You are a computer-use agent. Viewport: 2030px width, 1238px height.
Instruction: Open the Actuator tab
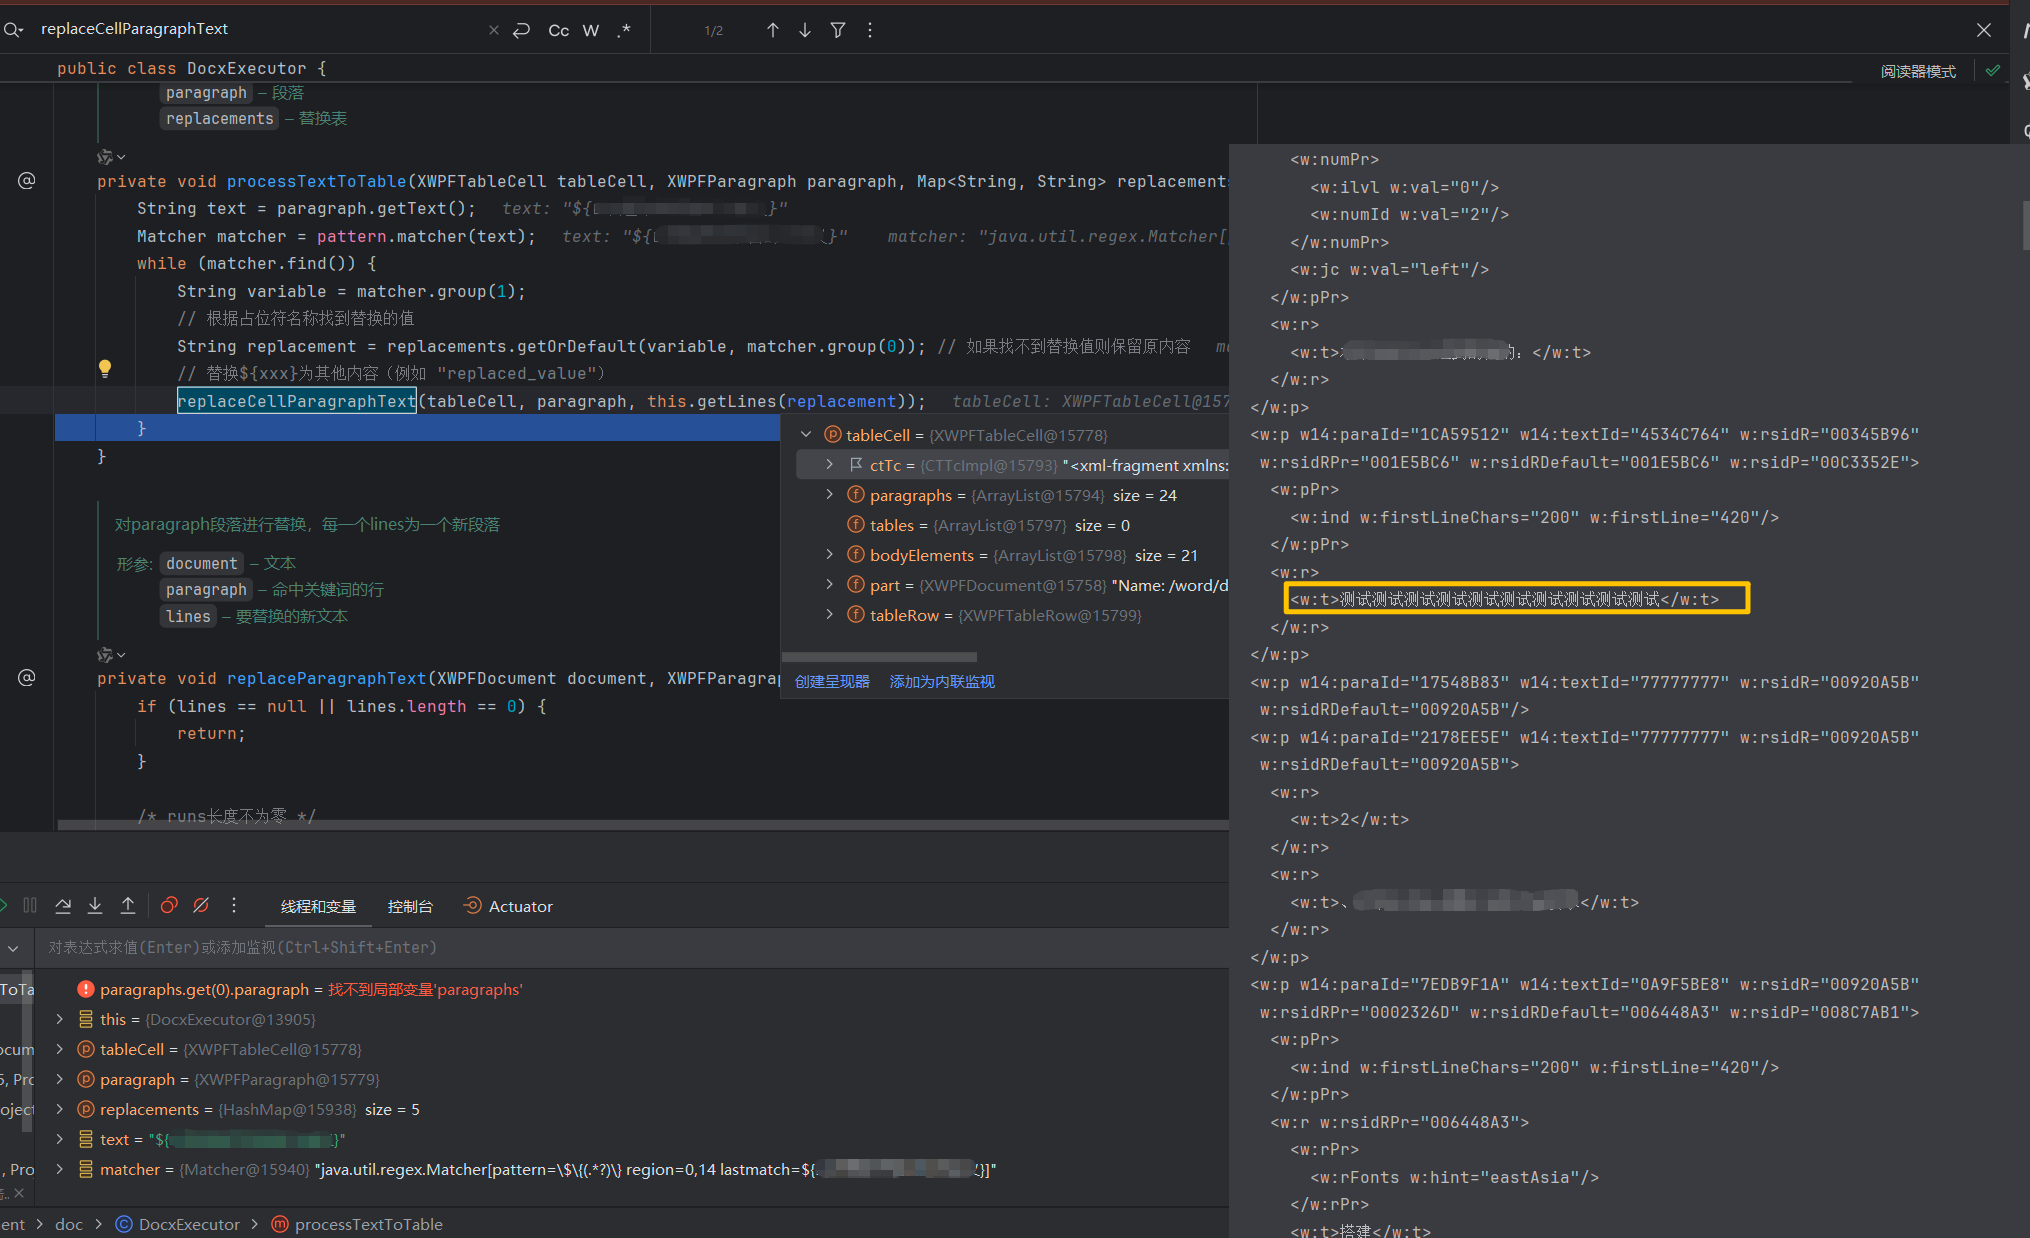click(508, 906)
